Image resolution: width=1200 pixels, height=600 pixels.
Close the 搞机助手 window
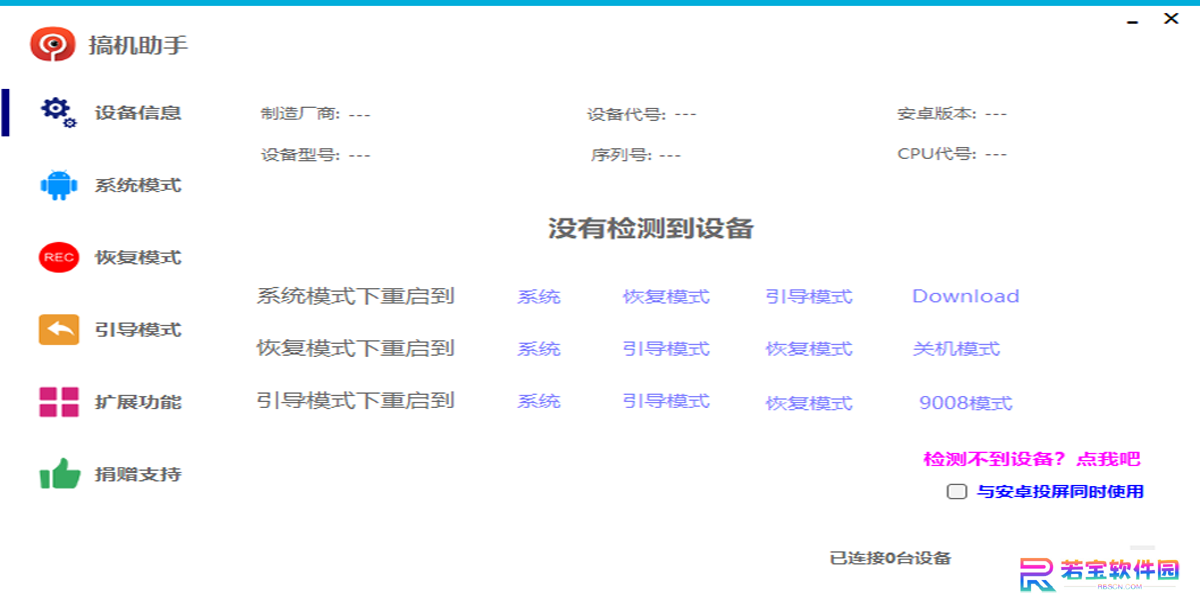click(x=1170, y=18)
